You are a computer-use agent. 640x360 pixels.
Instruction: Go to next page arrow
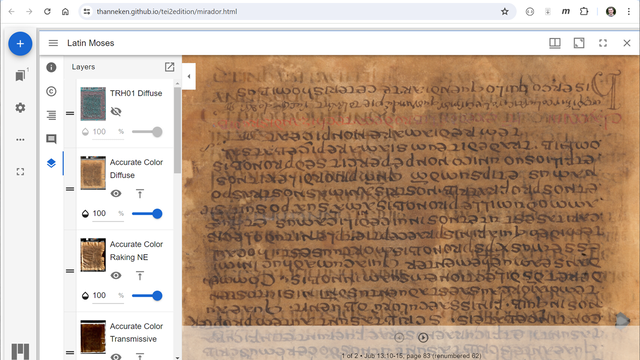tap(423, 337)
